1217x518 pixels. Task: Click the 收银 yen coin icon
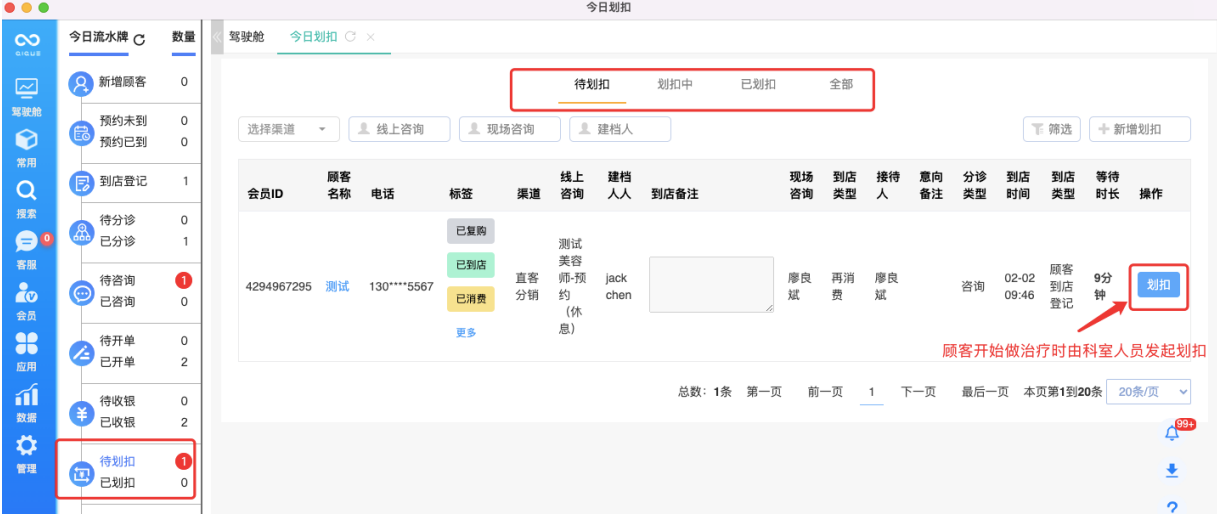pyautogui.click(x=81, y=412)
